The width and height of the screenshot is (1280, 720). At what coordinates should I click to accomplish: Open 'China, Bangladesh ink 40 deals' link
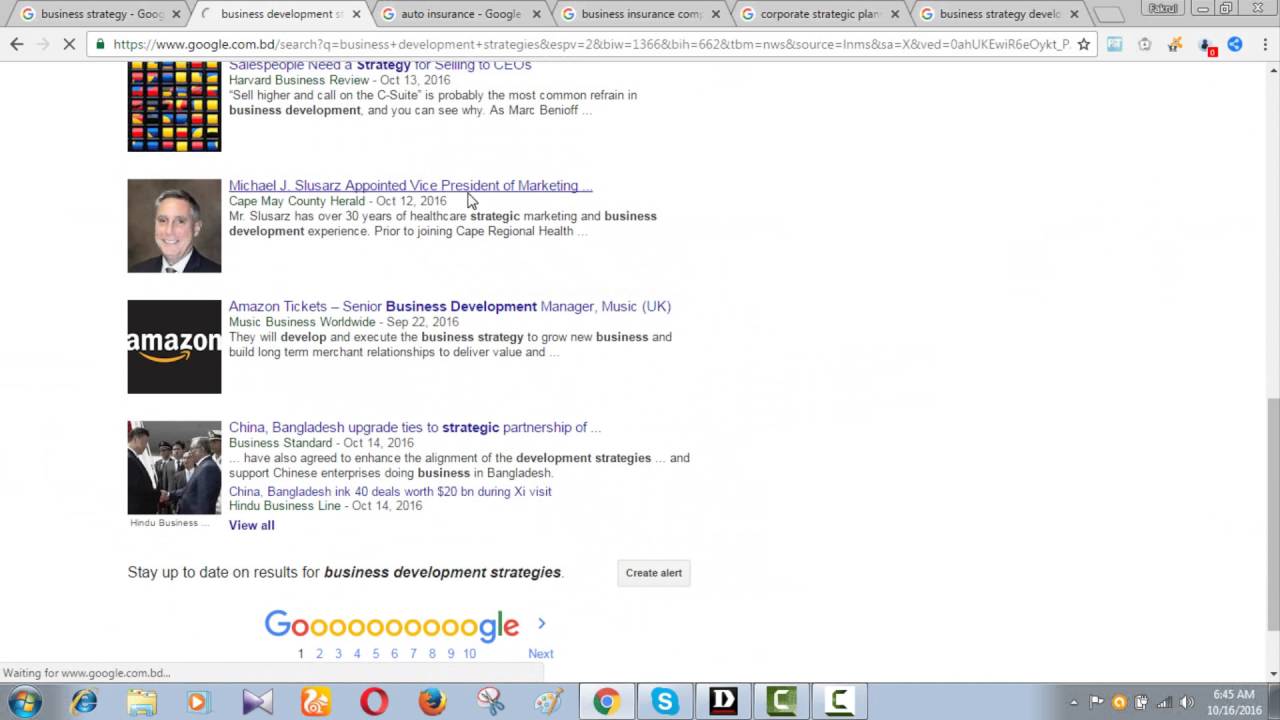[390, 491]
